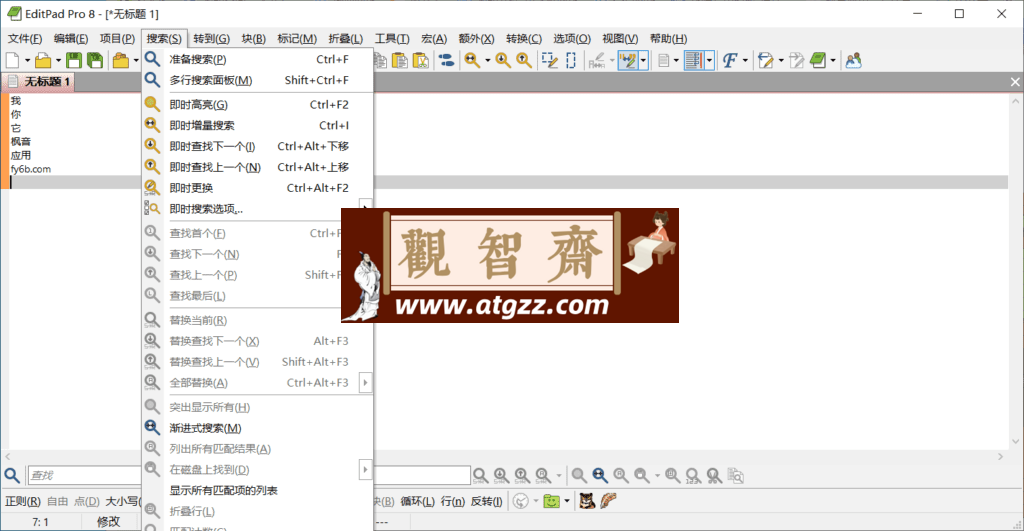Toggle the 自由 free-spacing option
The height and width of the screenshot is (531, 1024).
[x=57, y=502]
